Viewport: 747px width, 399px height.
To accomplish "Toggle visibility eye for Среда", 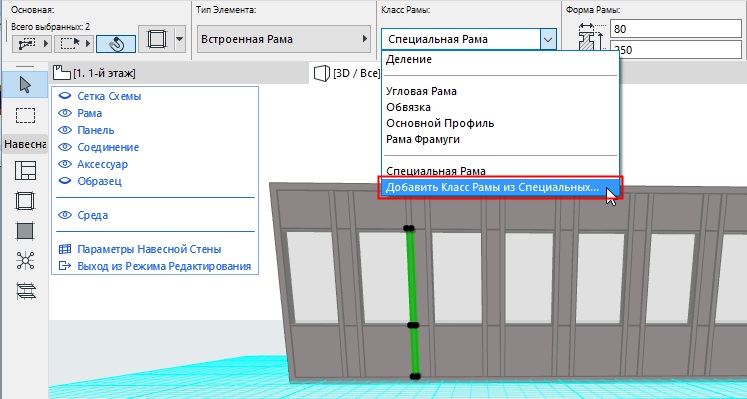I will [x=64, y=215].
